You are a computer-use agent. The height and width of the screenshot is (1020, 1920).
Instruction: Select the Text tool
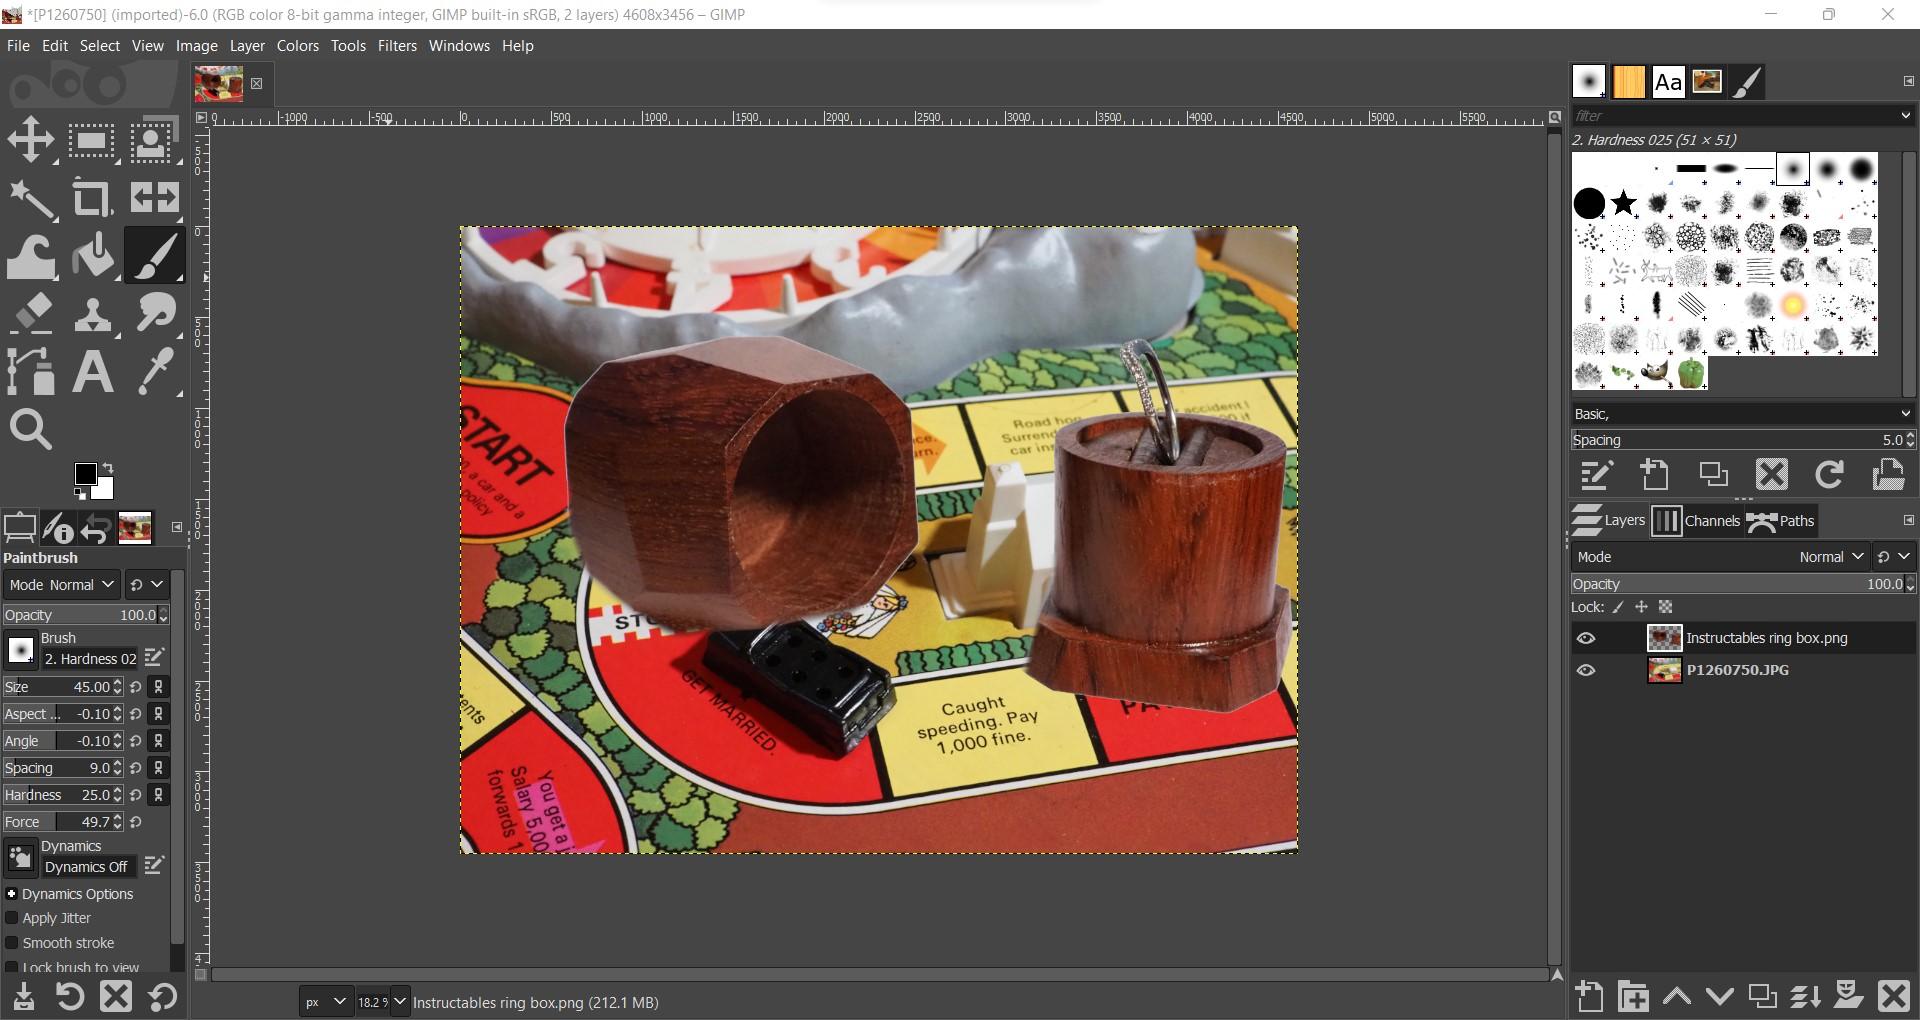coord(92,371)
